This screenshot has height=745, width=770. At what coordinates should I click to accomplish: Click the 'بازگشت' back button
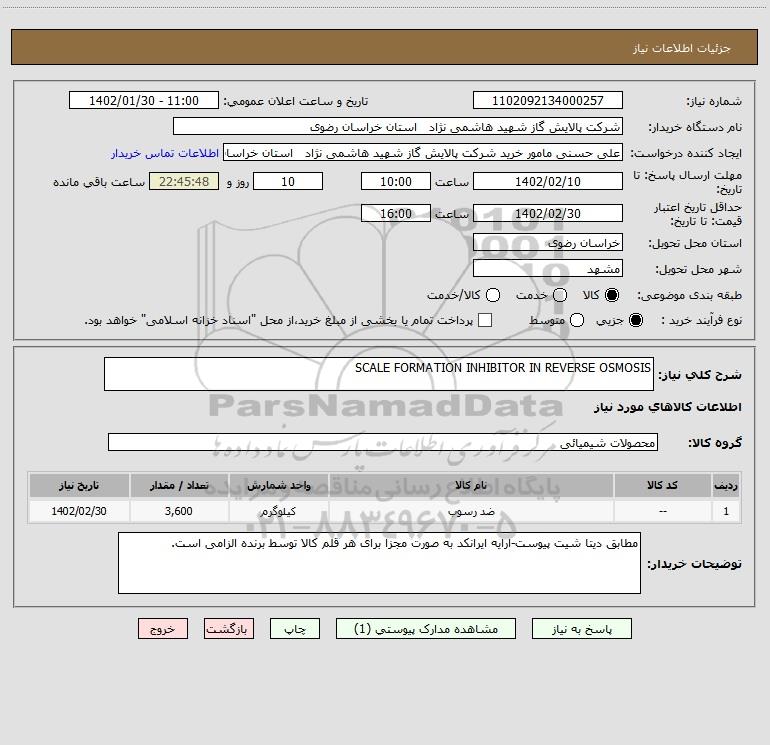click(x=230, y=629)
